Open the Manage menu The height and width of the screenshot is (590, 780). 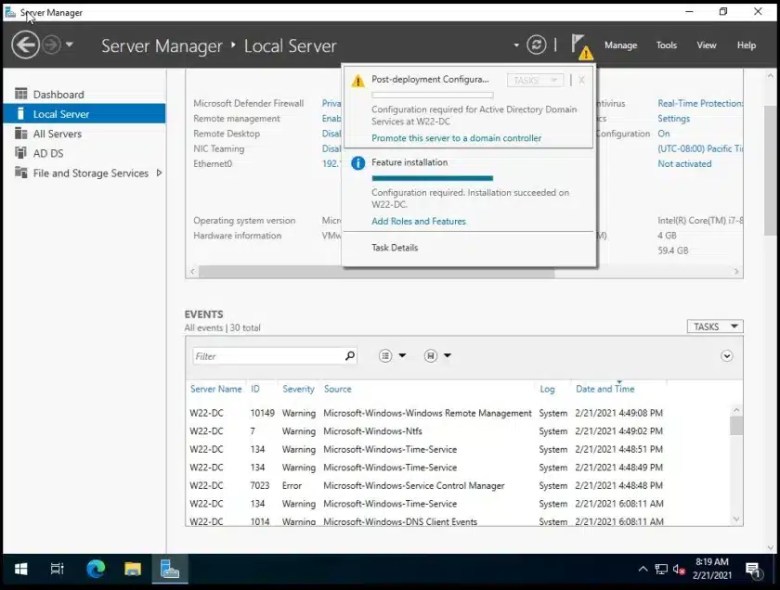click(620, 45)
